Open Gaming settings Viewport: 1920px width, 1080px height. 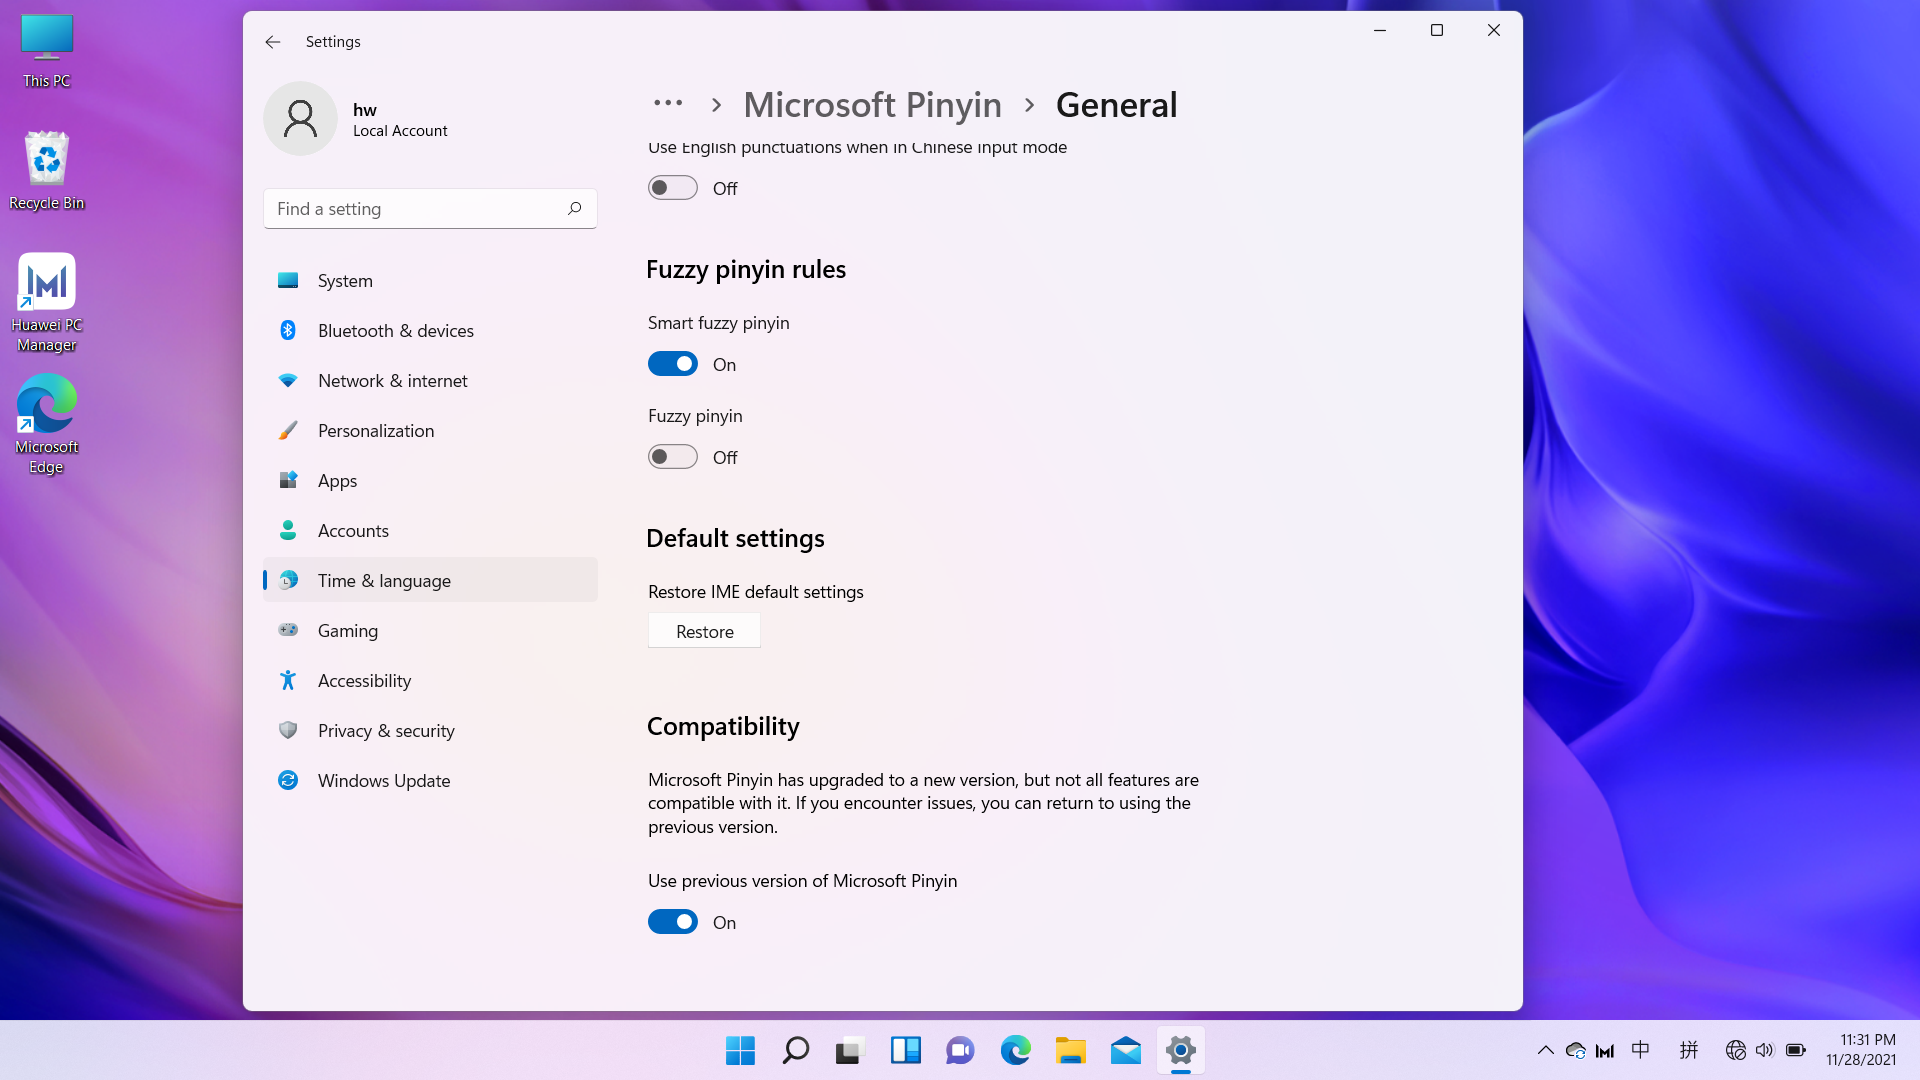coord(430,631)
